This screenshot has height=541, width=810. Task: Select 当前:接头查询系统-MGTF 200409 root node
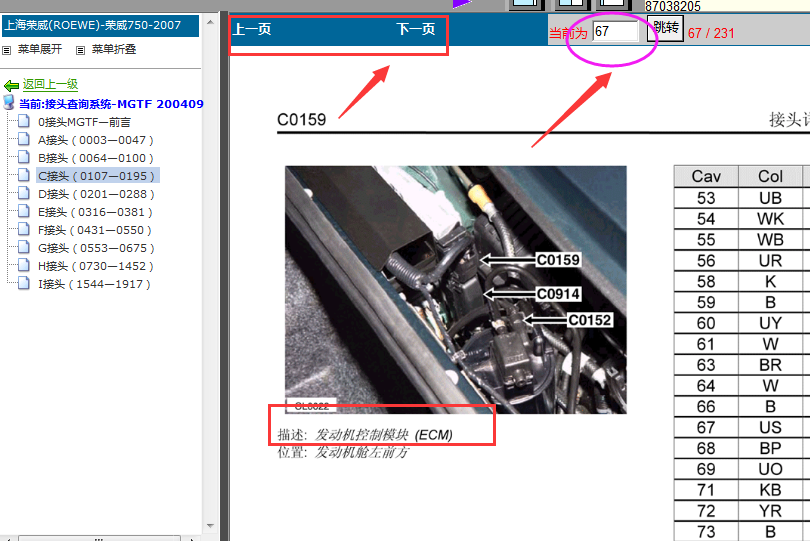point(111,104)
